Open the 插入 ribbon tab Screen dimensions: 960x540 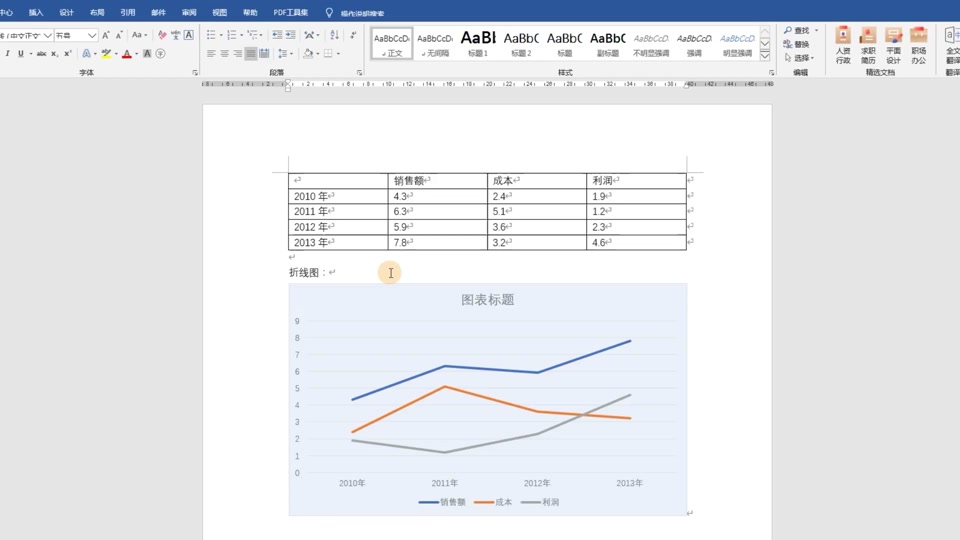[x=36, y=13]
